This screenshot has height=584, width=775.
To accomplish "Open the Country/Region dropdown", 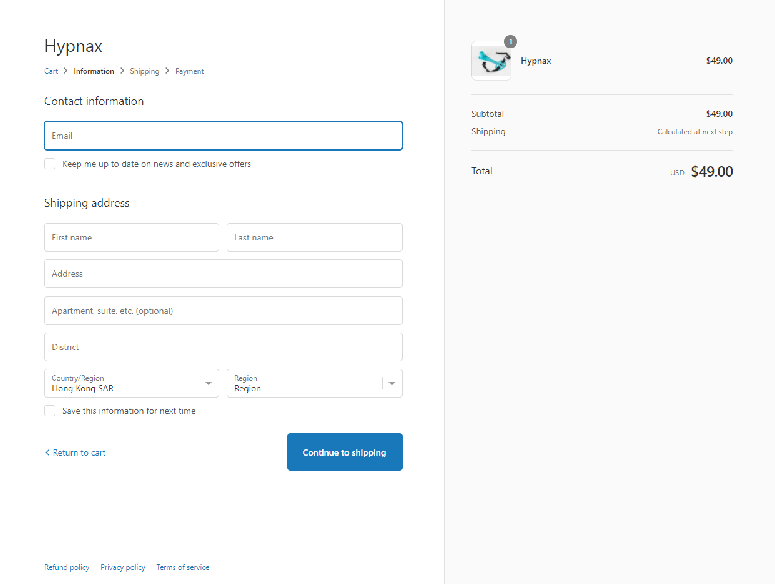I will [x=131, y=383].
